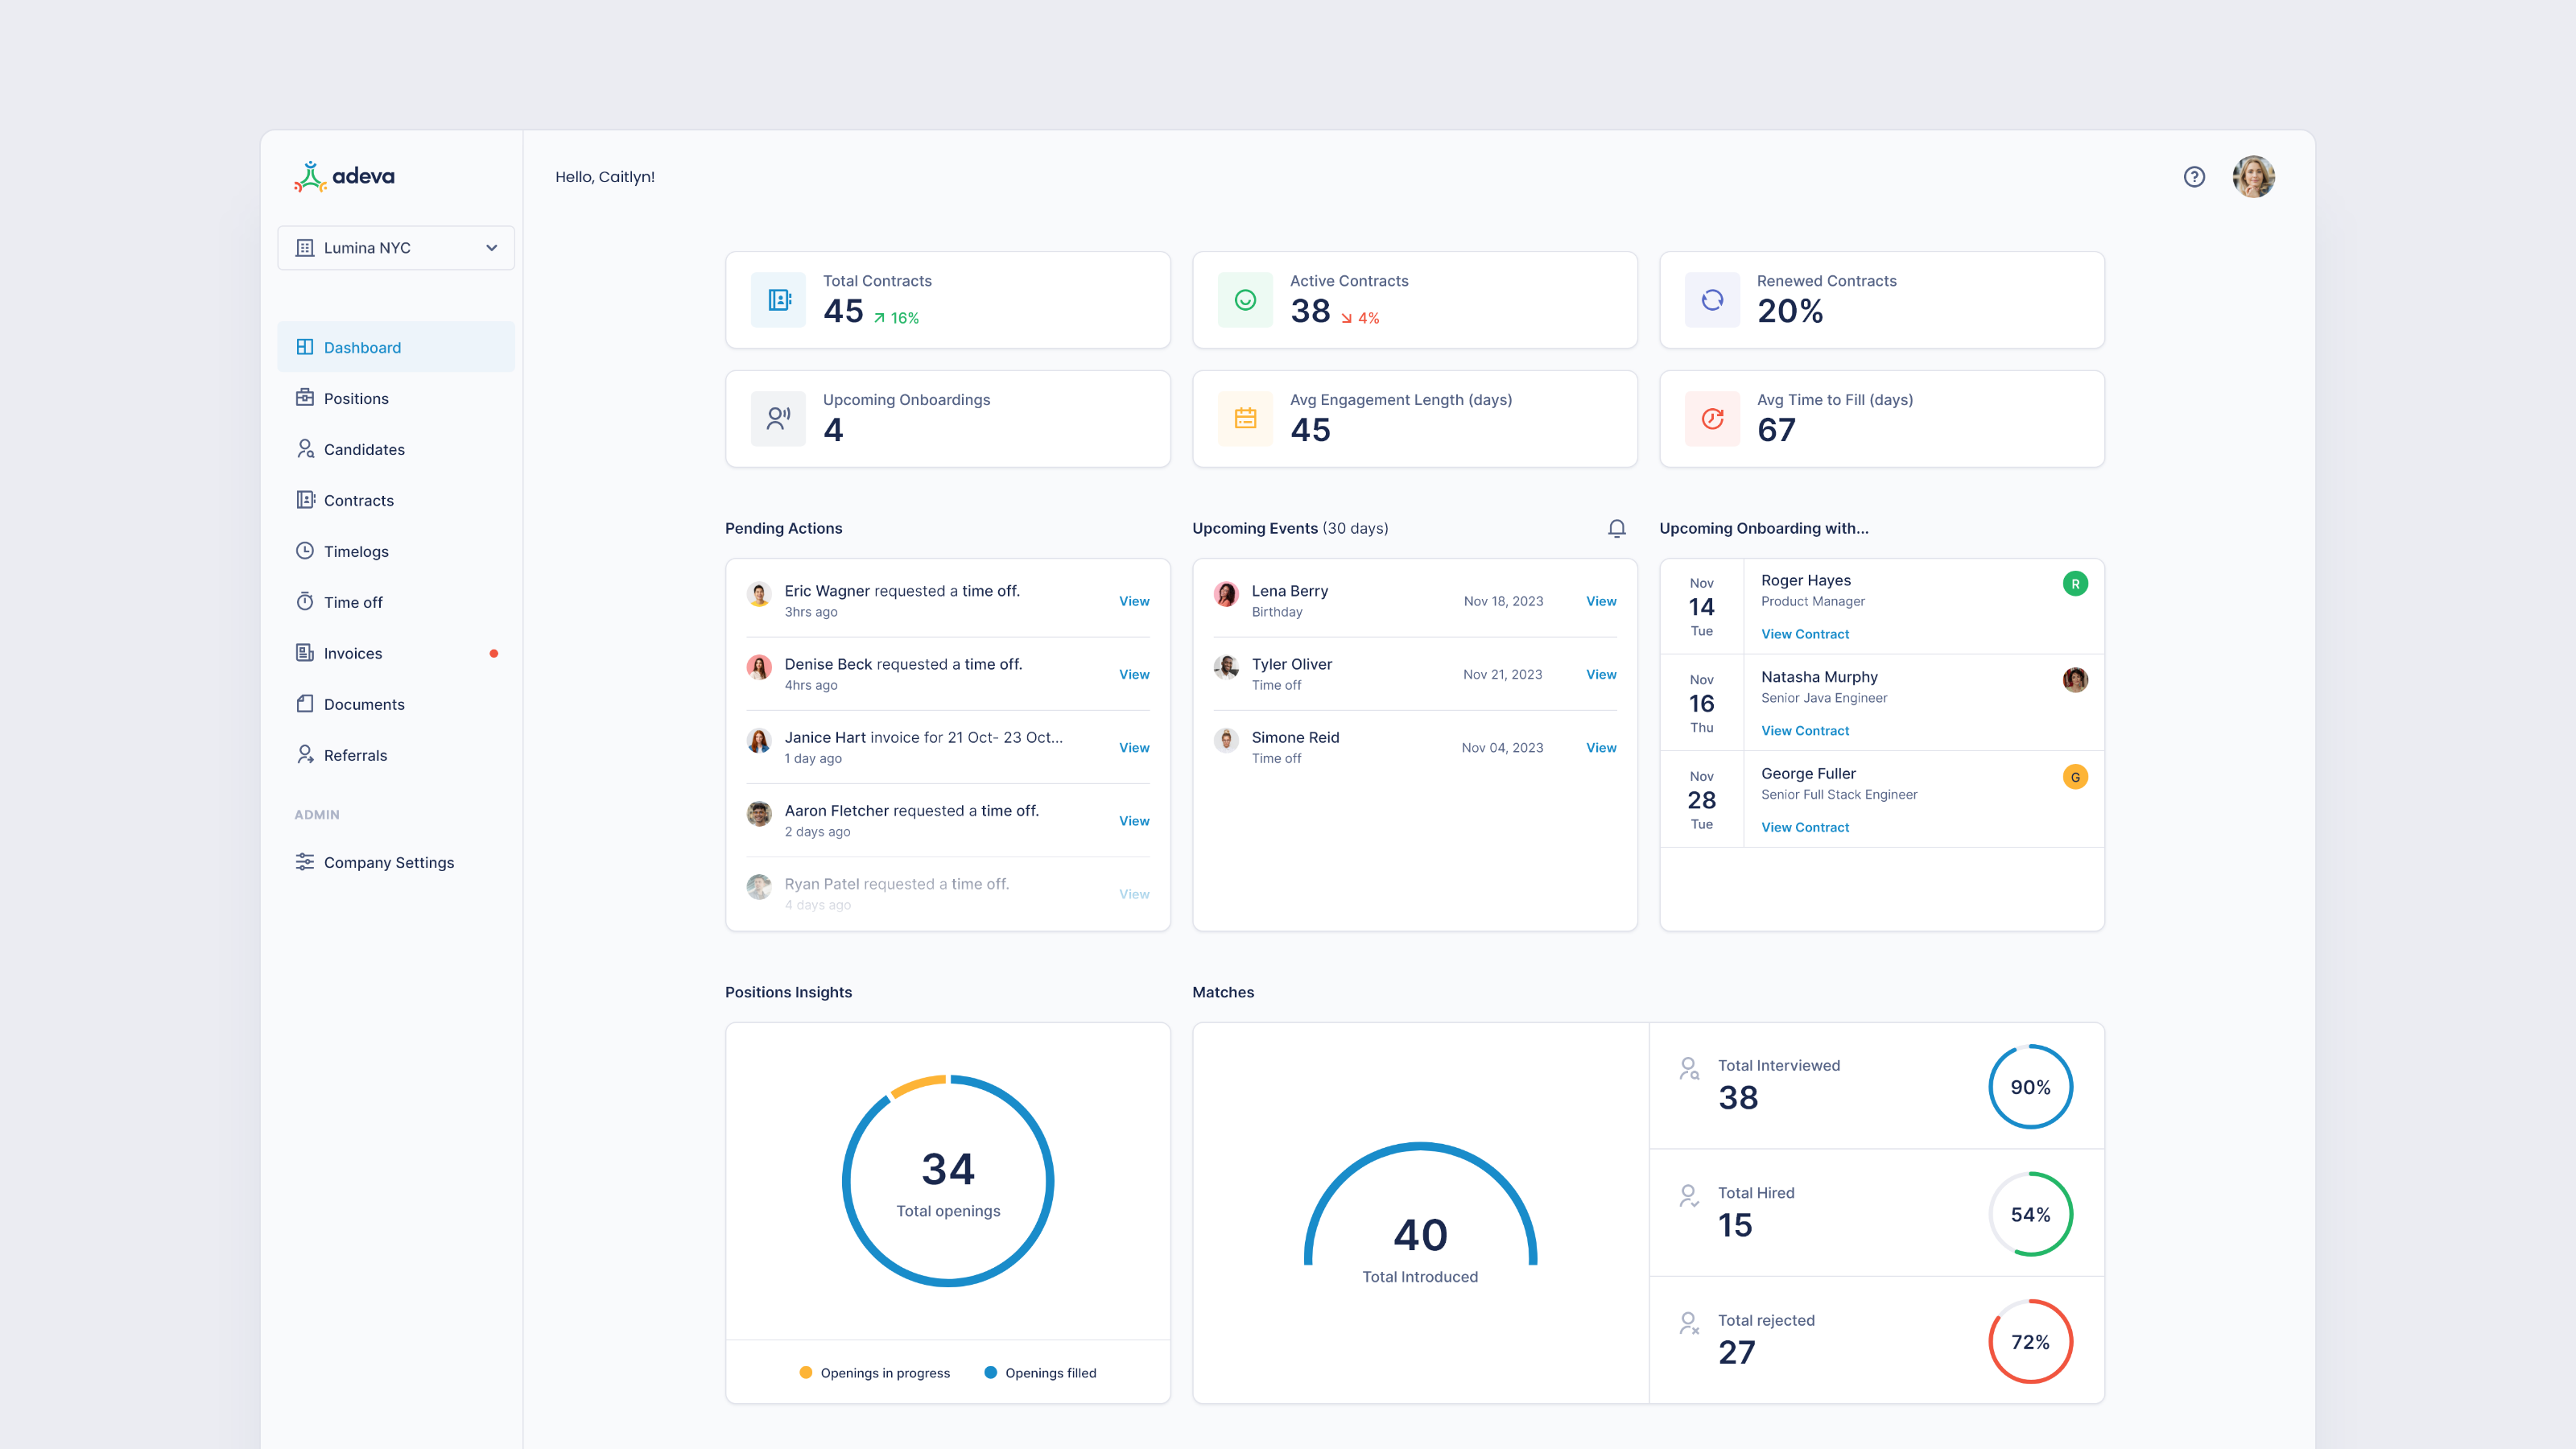The image size is (2576, 1449).
Task: Click the Upcoming Onboardings person icon
Action: (778, 419)
